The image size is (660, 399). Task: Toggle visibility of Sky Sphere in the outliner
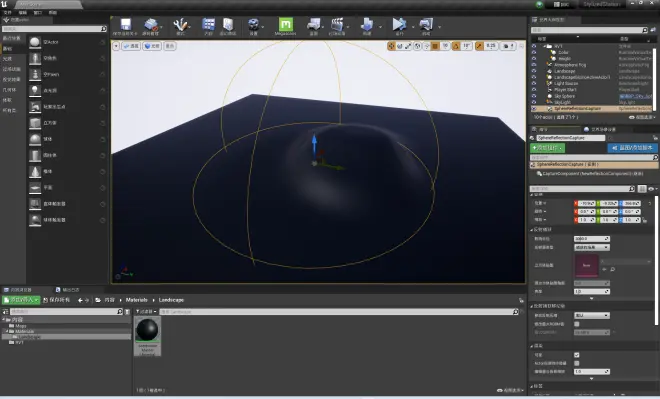click(x=534, y=96)
